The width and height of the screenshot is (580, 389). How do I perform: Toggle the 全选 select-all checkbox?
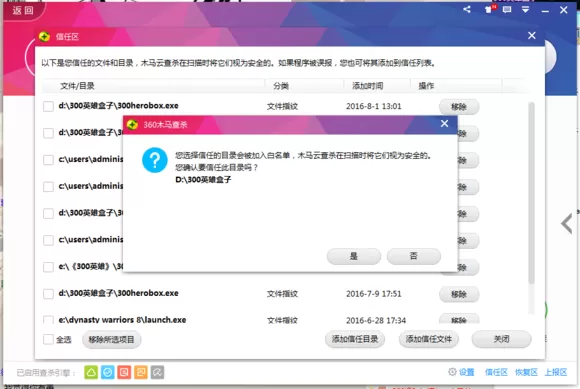click(x=48, y=339)
